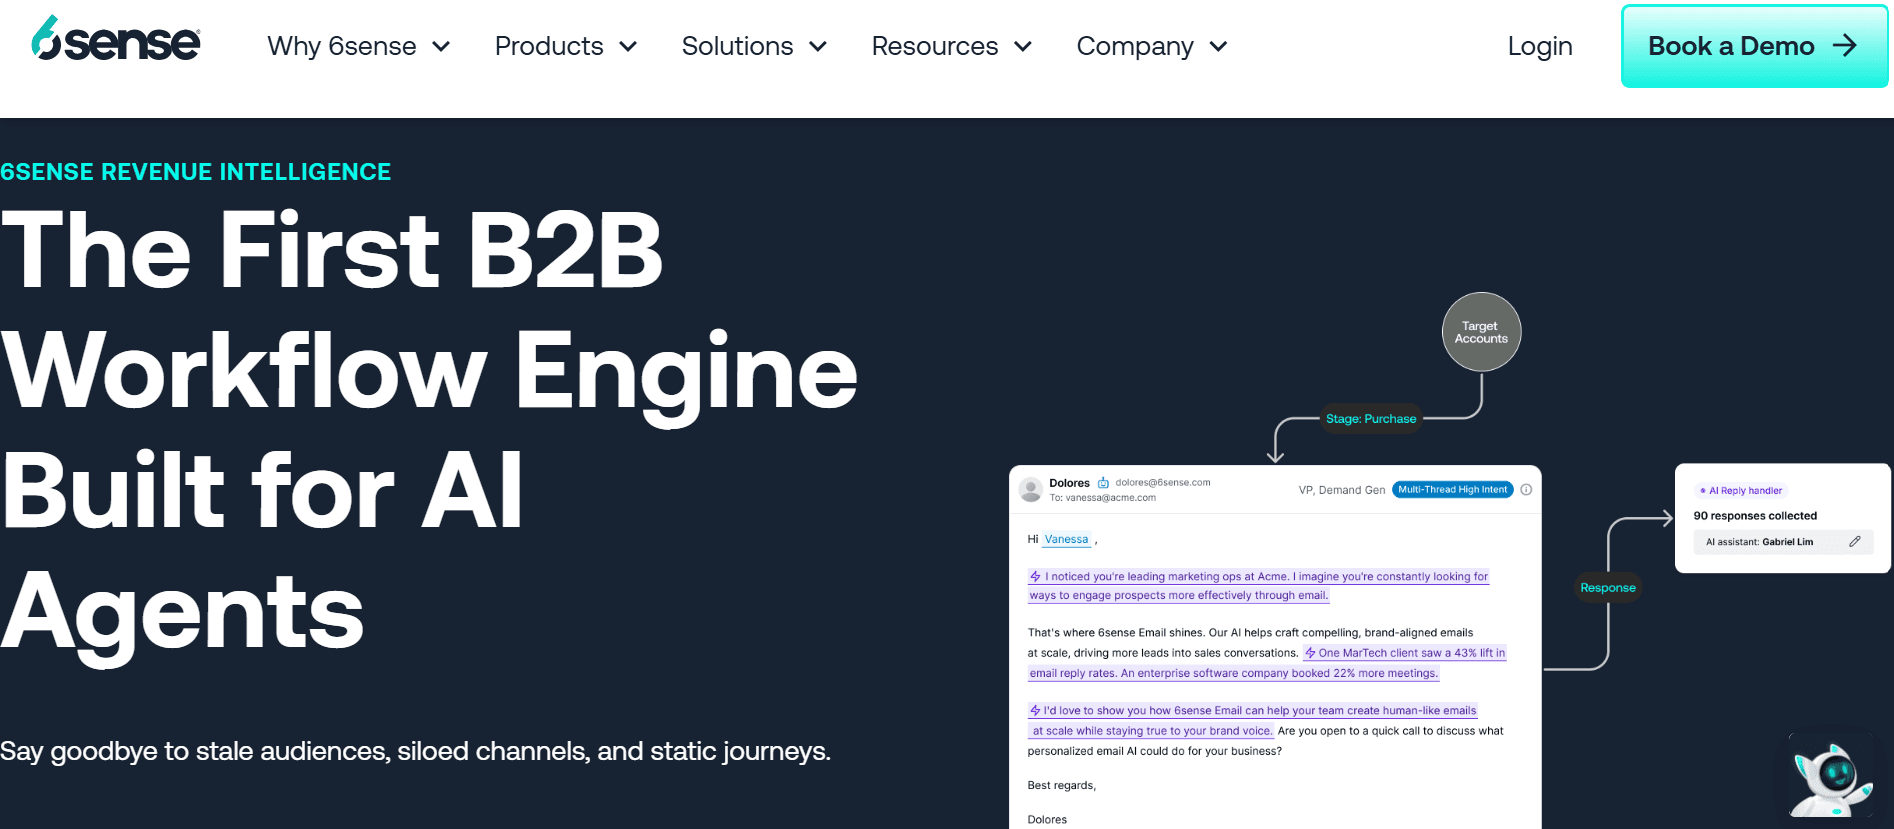Click the Book a Demo button
1894x829 pixels.
[1754, 46]
